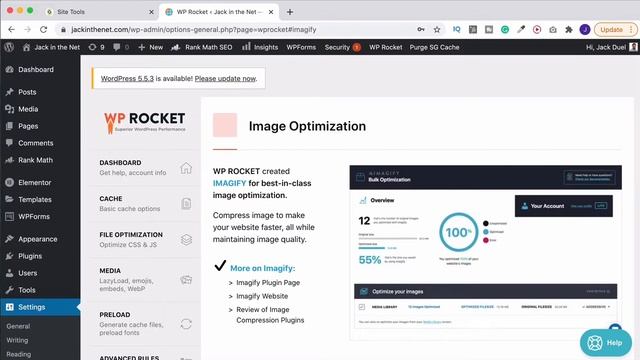
Task: Open the extensions puzzle menu
Action: 569,29
